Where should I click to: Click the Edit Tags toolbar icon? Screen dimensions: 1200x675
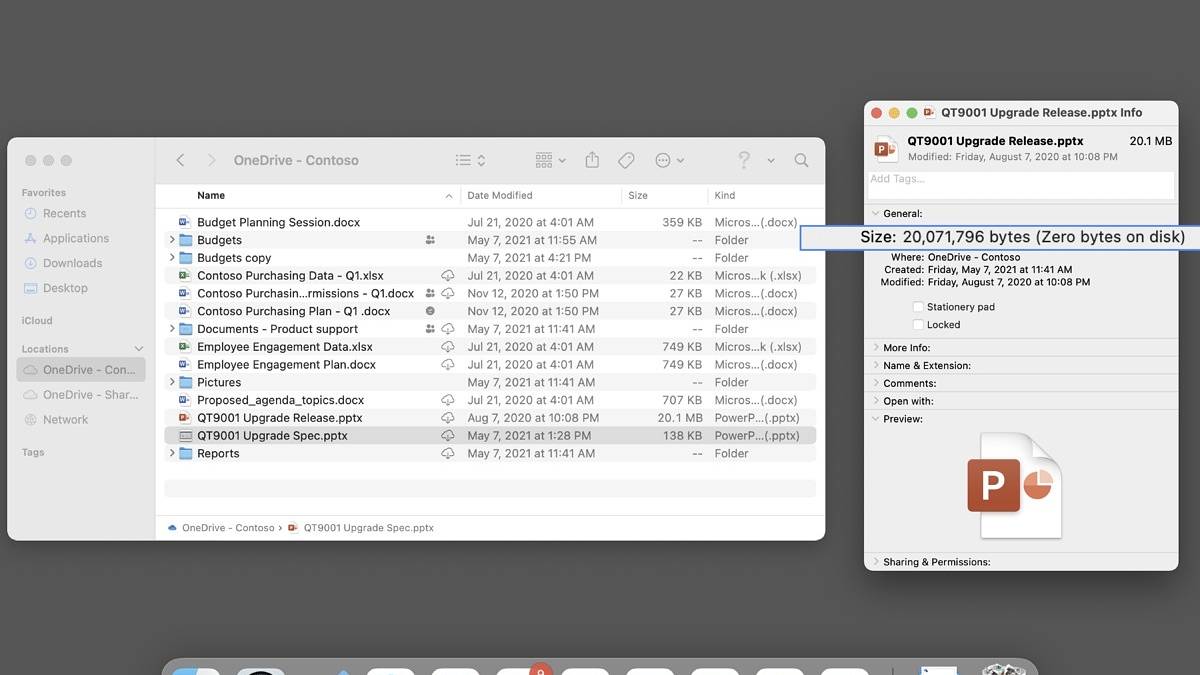tap(626, 160)
